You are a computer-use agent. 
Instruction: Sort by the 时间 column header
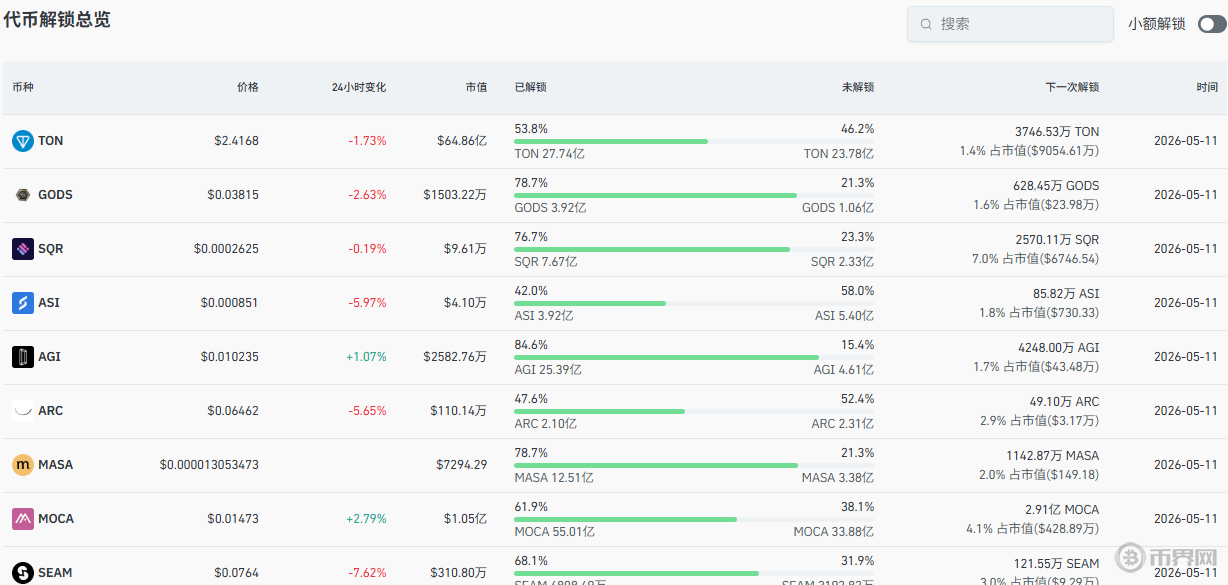[x=1207, y=88]
